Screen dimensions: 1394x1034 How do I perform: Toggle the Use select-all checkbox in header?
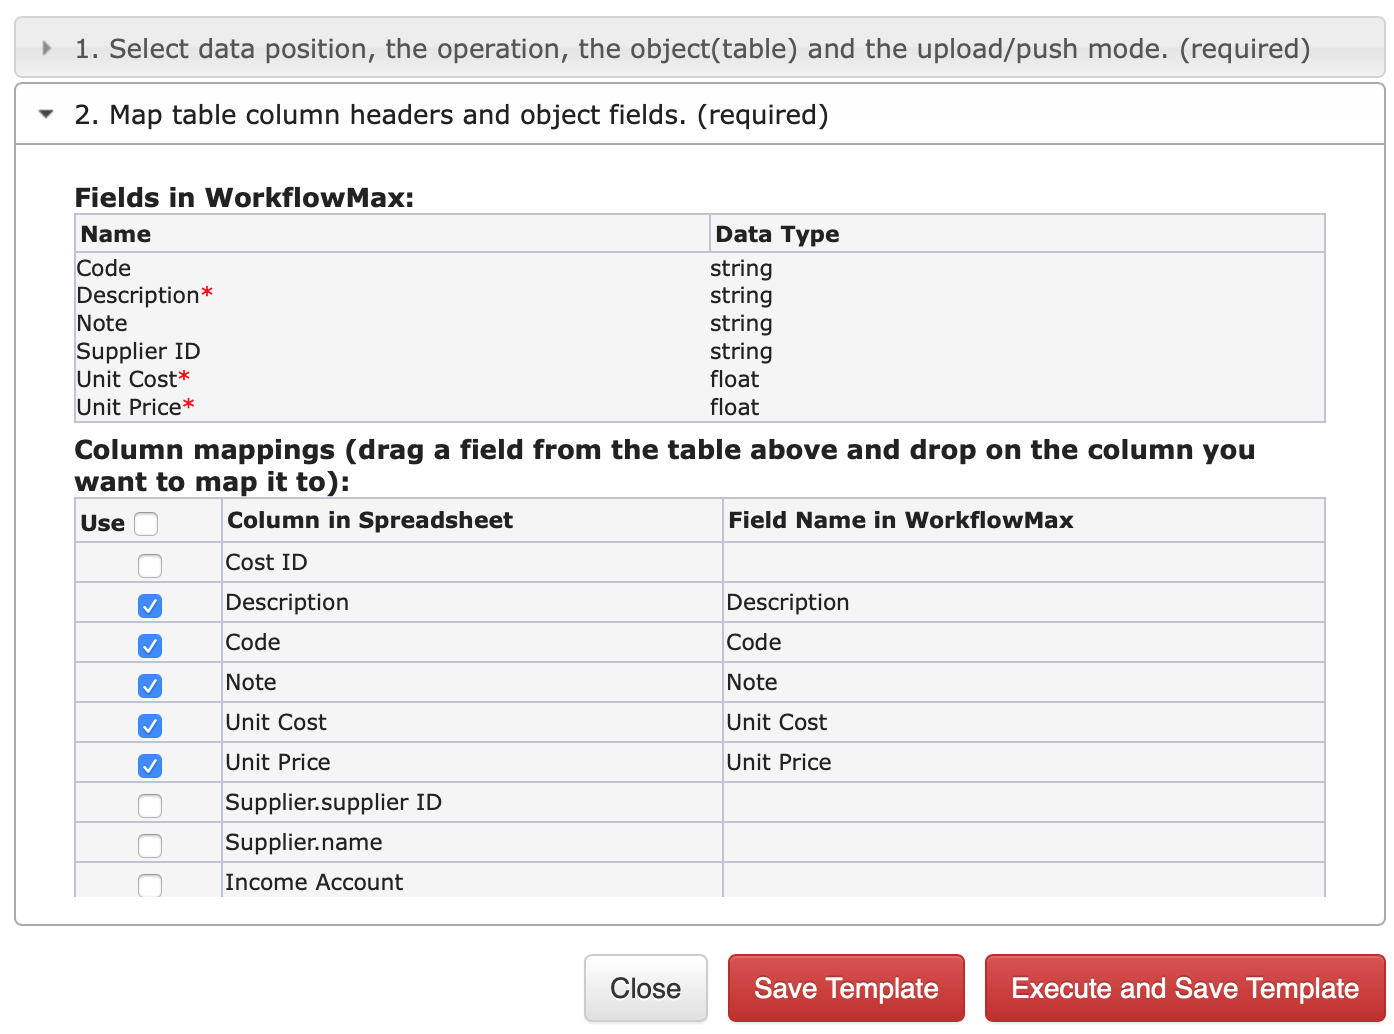click(x=146, y=524)
